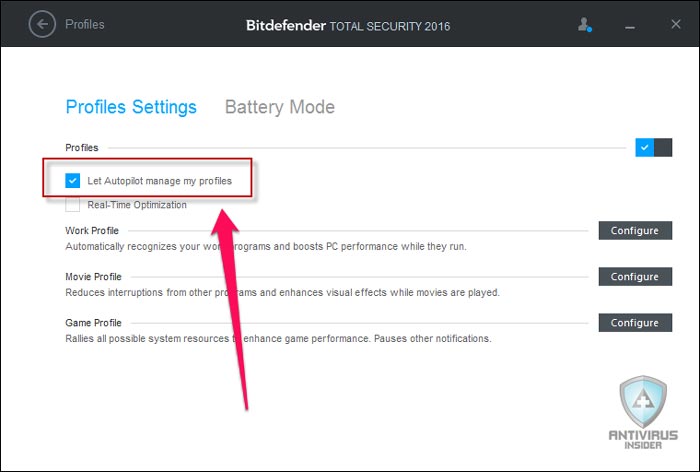Click the Game Profile heading
Viewport: 700px width, 472px height.
click(x=93, y=322)
